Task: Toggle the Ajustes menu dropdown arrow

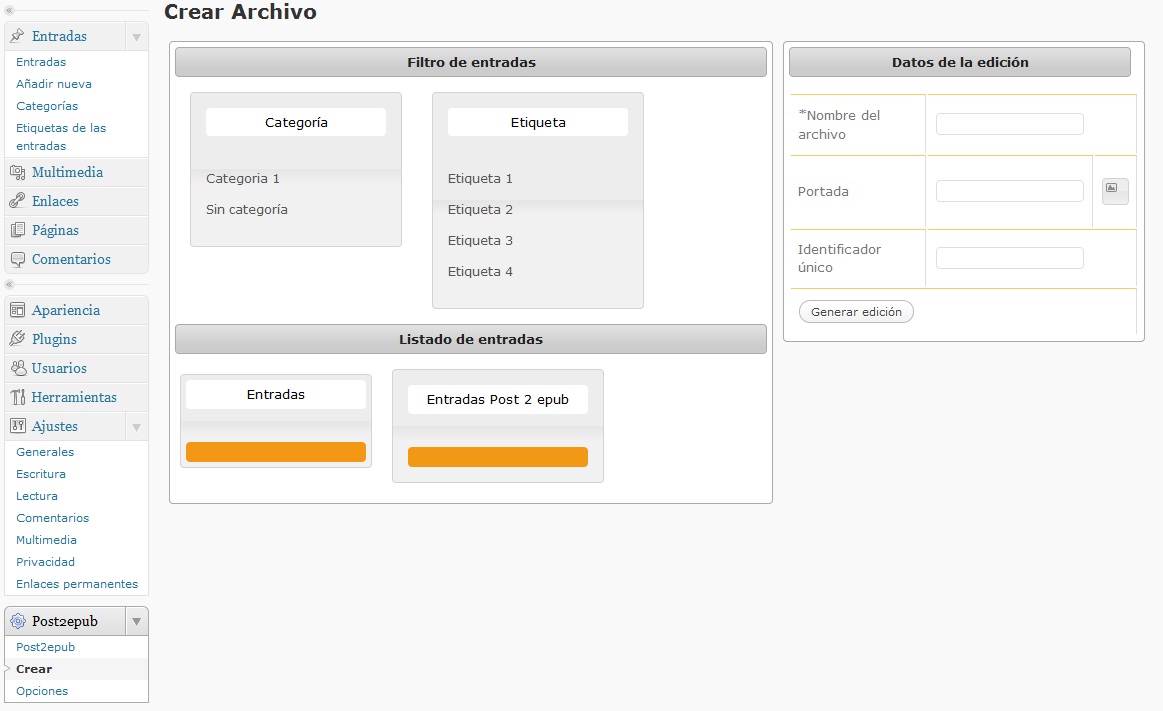Action: (x=136, y=427)
